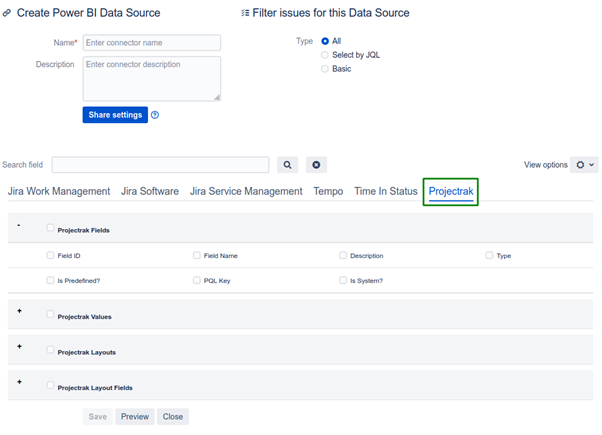Choose the Basic filter type radio button
The width and height of the screenshot is (602, 435).
325,69
